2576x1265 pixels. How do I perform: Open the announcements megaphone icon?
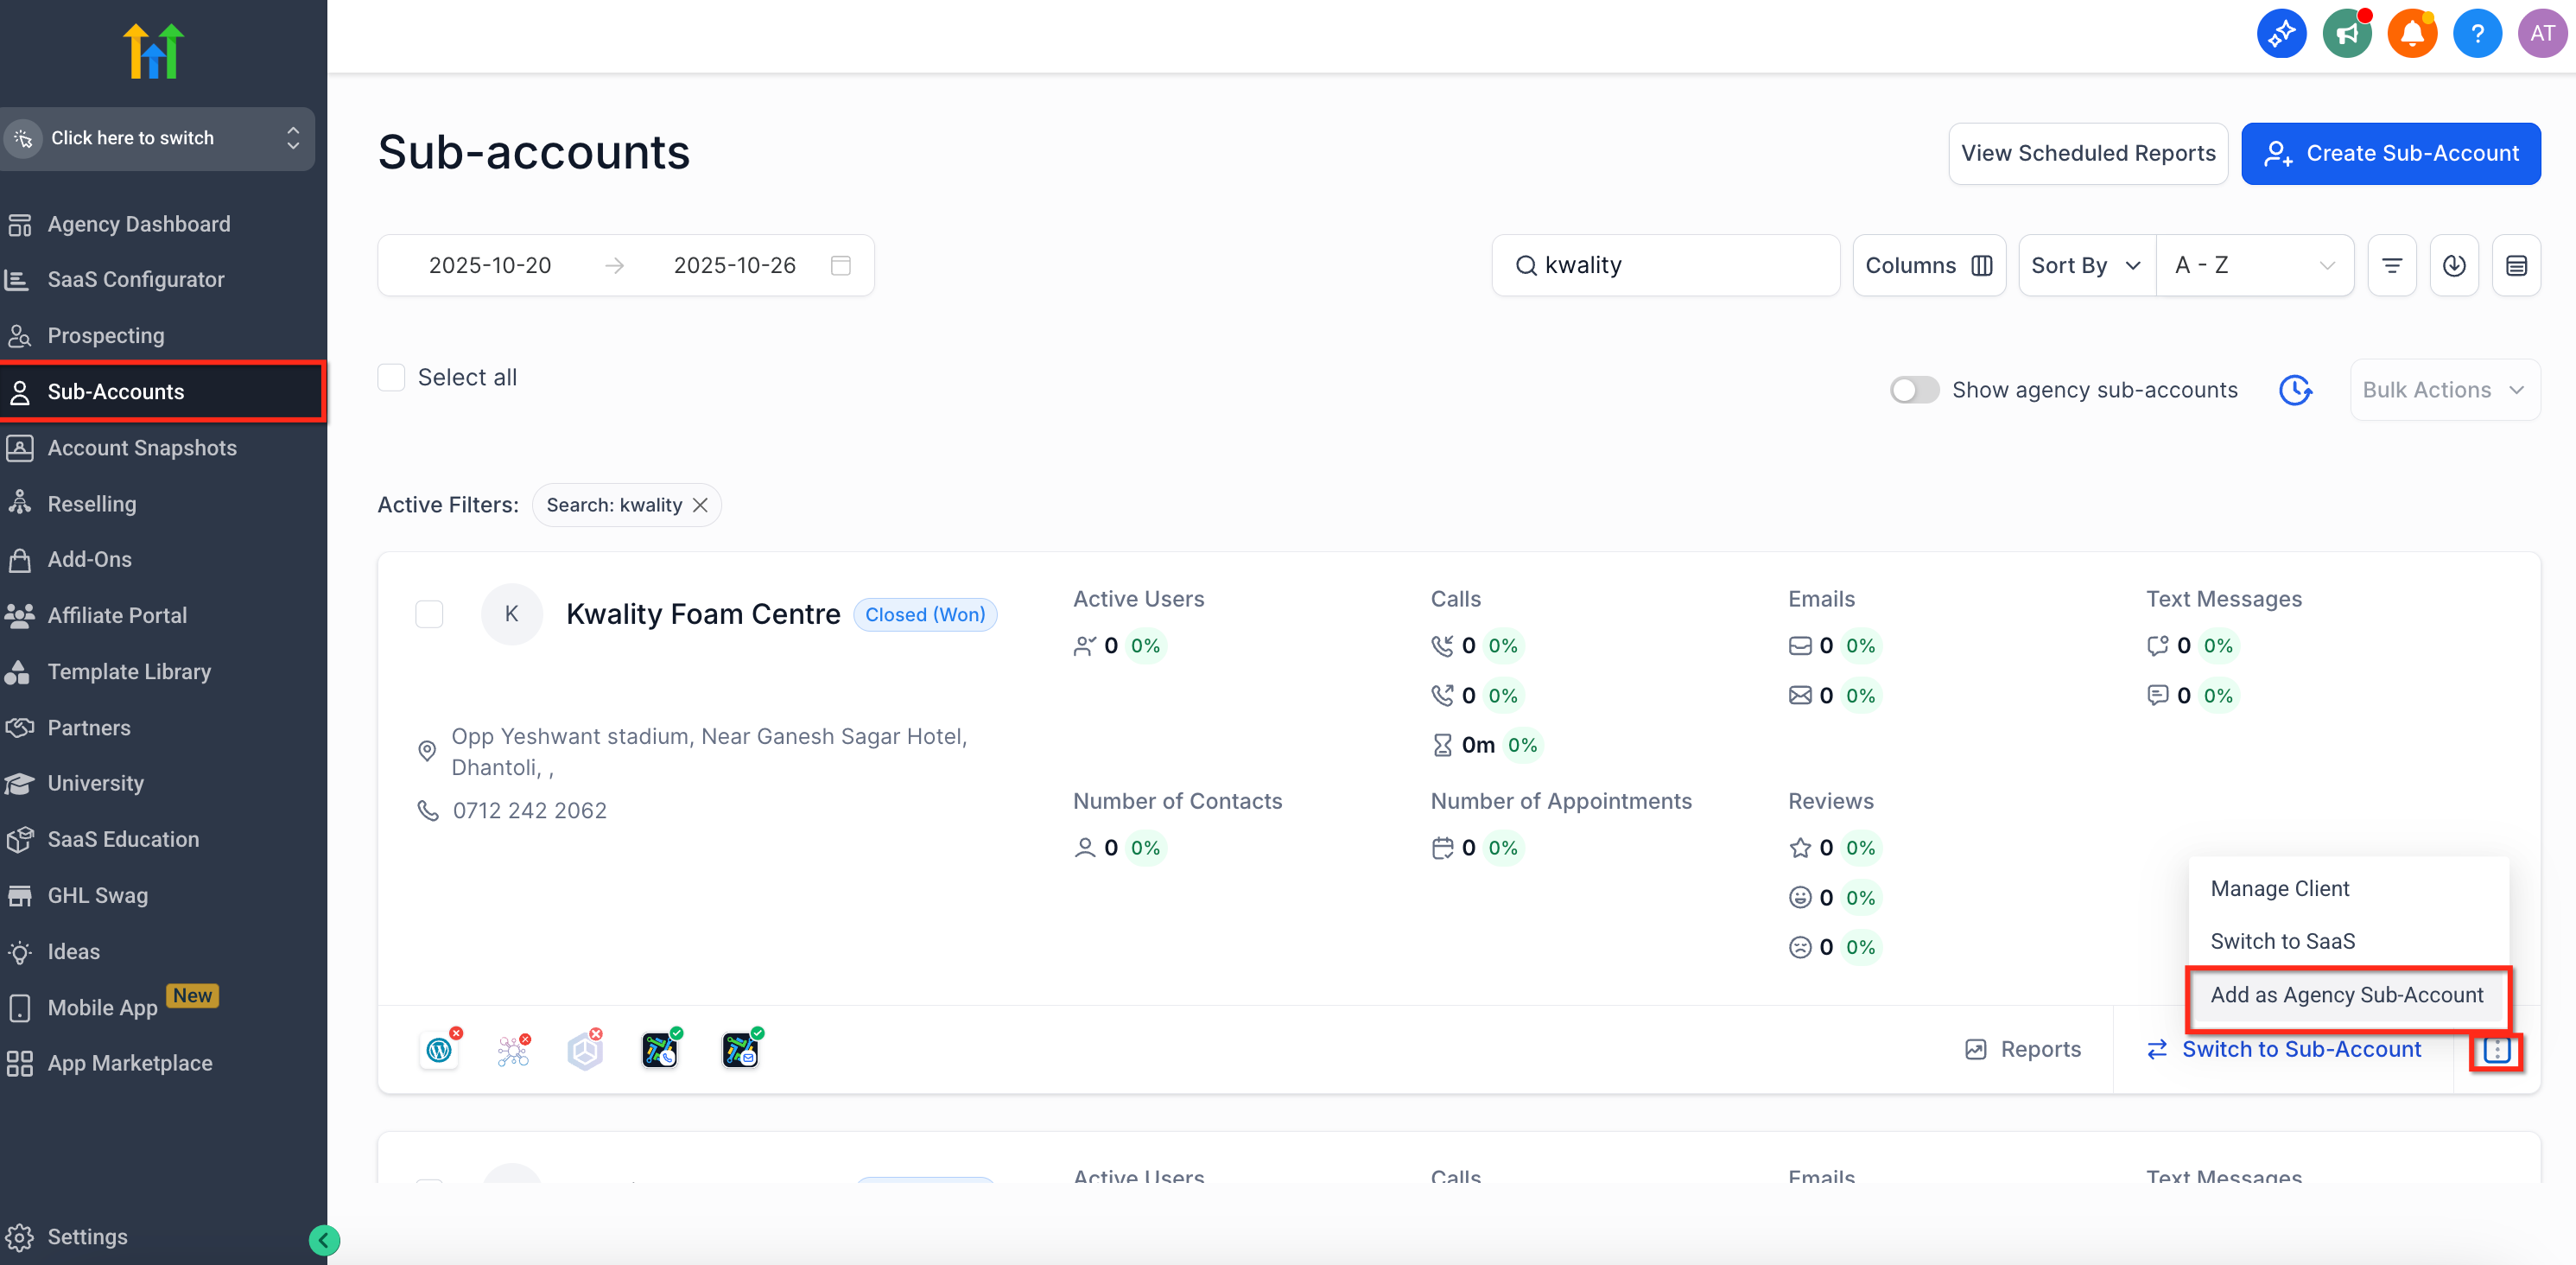tap(2346, 34)
